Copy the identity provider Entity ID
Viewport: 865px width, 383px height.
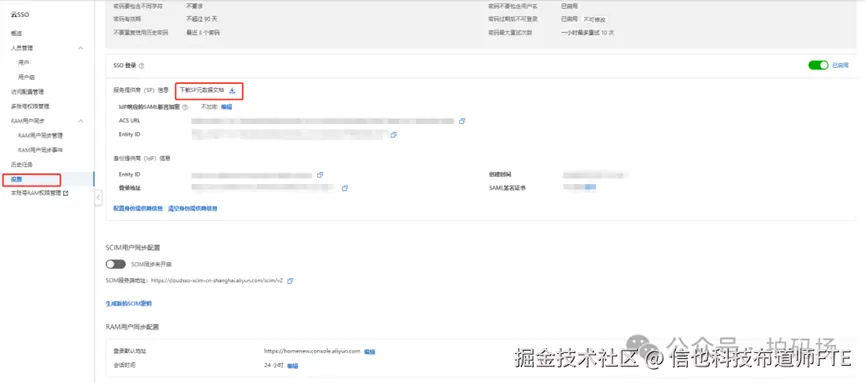pos(320,175)
